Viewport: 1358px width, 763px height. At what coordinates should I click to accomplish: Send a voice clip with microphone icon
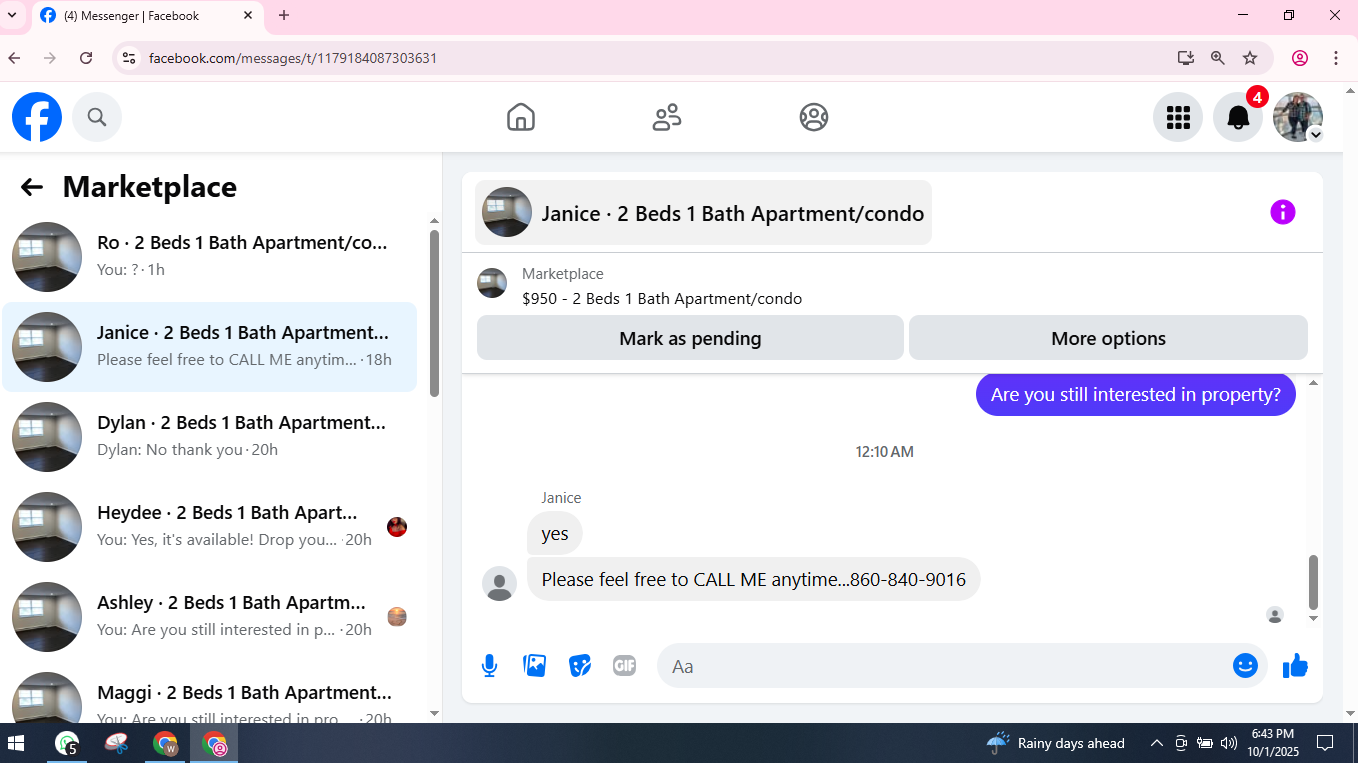point(489,666)
